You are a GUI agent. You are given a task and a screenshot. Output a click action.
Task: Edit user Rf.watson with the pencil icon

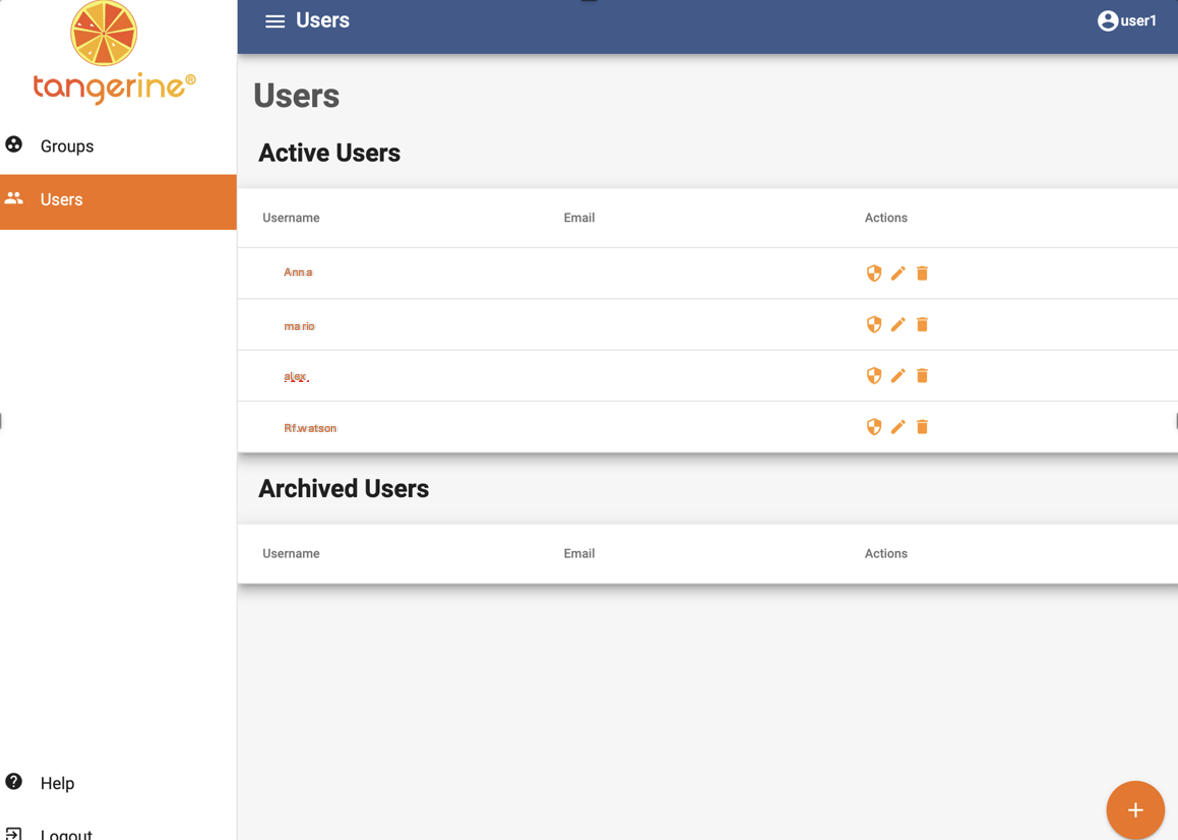(898, 427)
